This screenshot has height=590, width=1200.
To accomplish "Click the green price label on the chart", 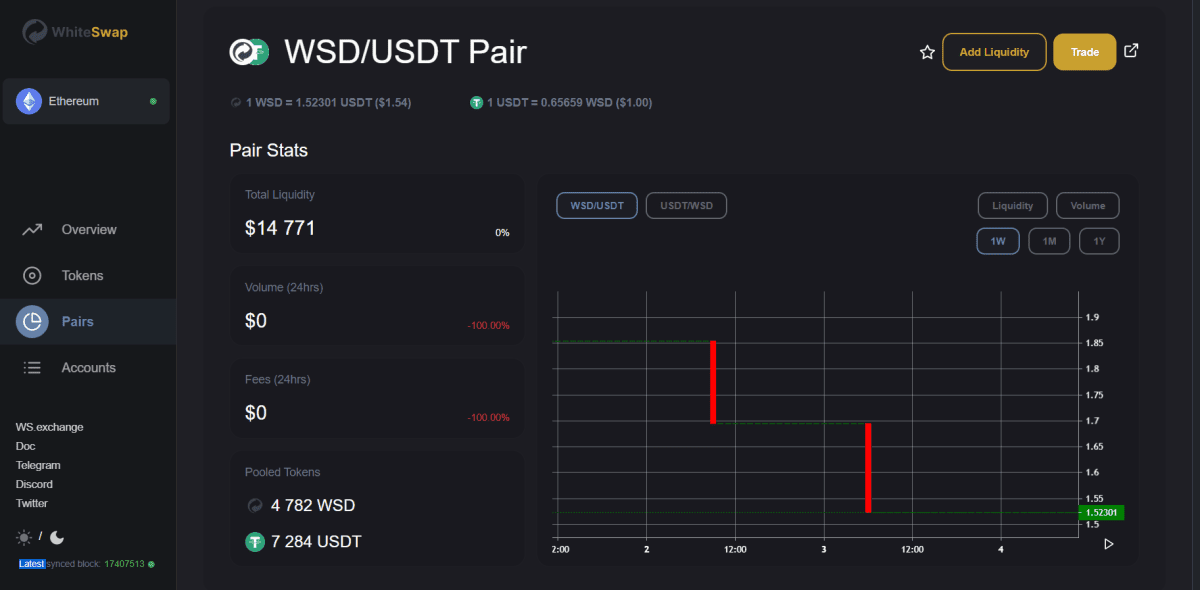I will tap(1101, 511).
